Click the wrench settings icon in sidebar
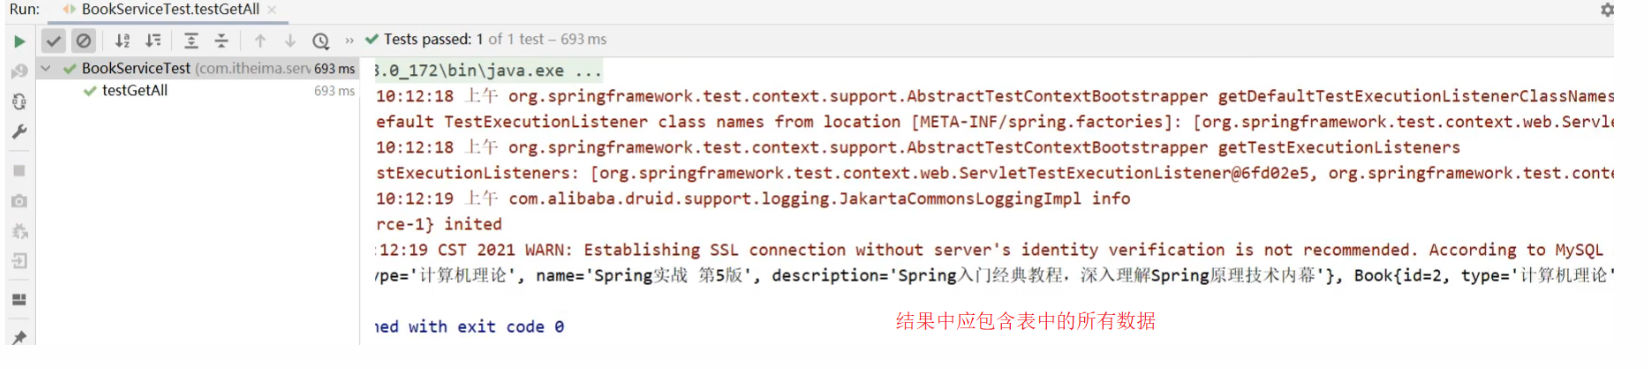 click(x=19, y=131)
